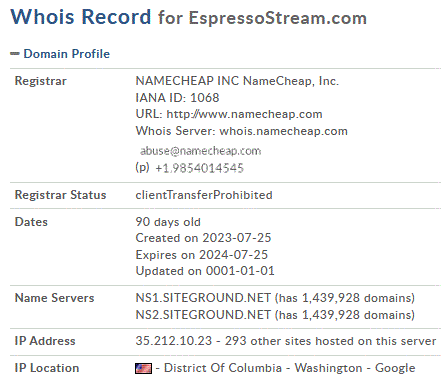The image size is (442, 375).
Task: Click the clientTransferProhibited status value
Action: coord(204,195)
